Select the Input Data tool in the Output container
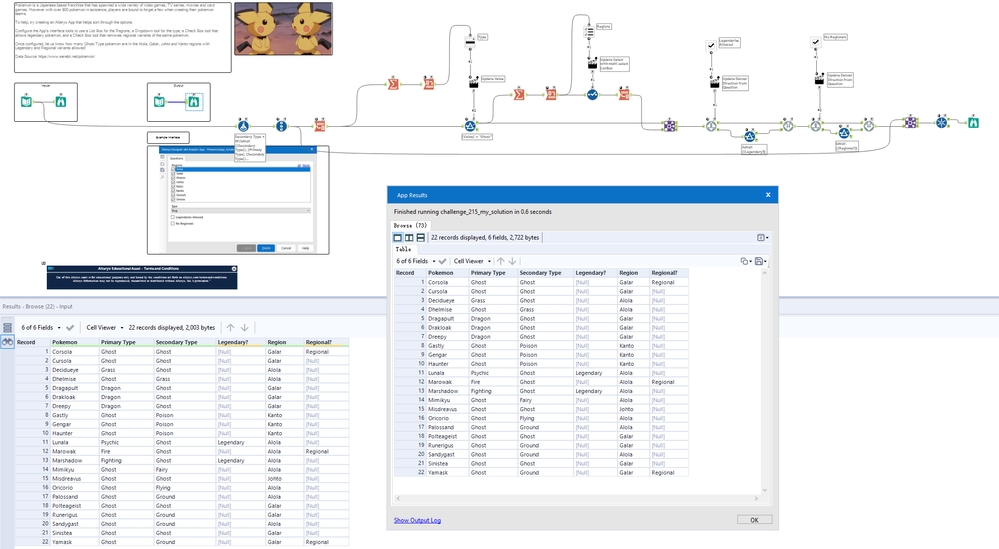The height and width of the screenshot is (549, 999). [159, 101]
